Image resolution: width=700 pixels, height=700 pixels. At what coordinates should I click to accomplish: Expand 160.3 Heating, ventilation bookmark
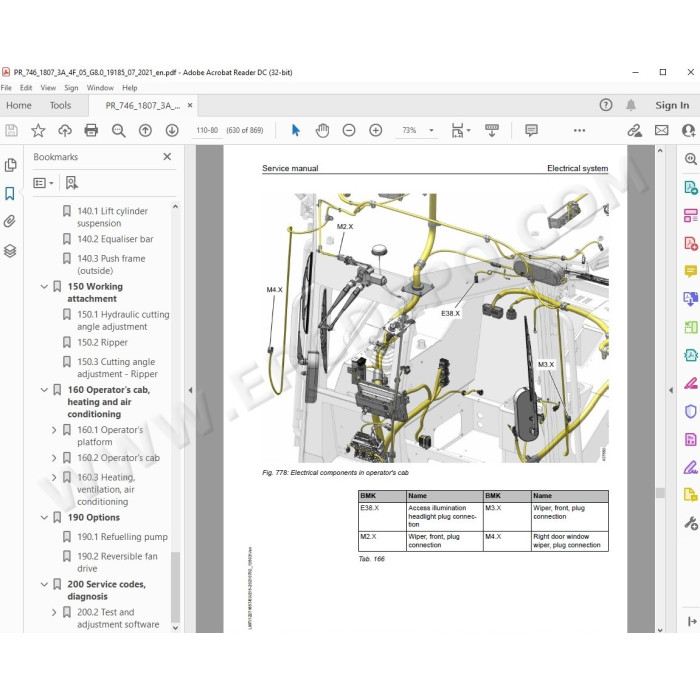click(54, 477)
